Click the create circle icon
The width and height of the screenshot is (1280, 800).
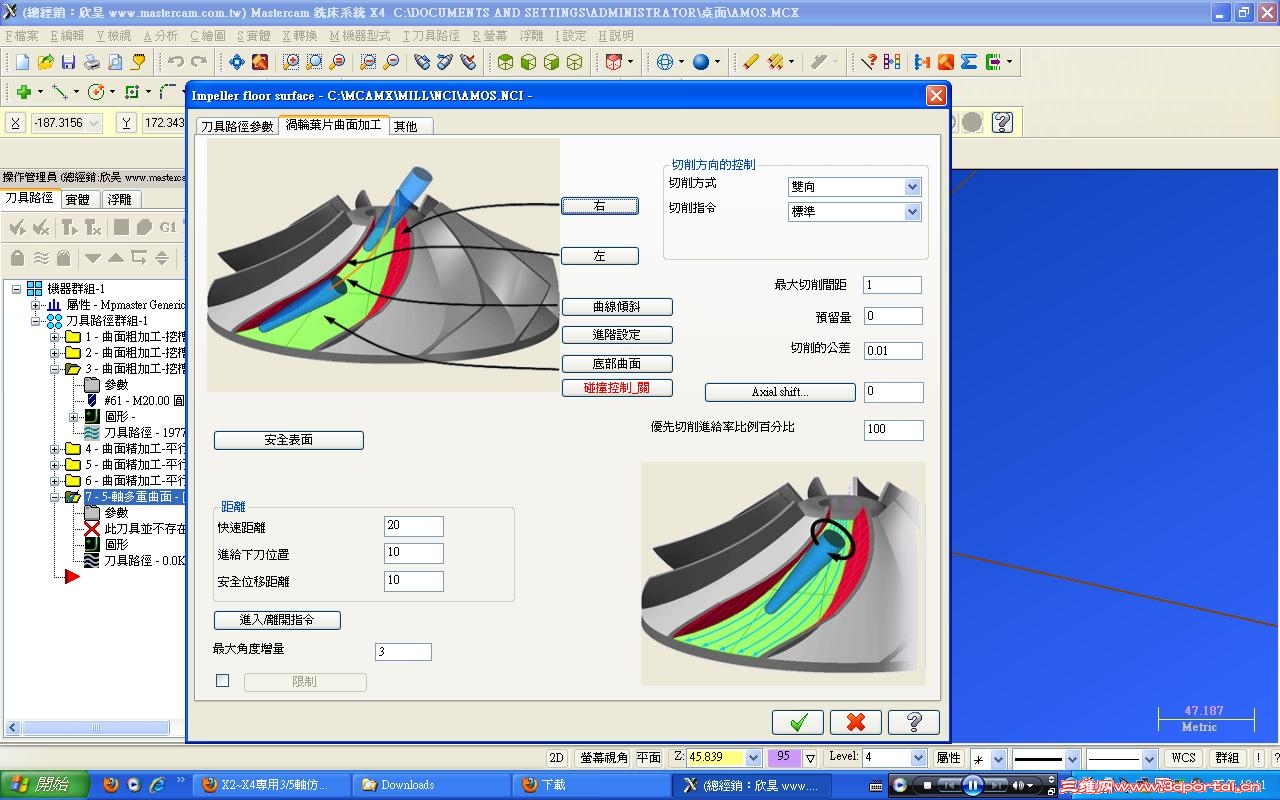(x=96, y=92)
